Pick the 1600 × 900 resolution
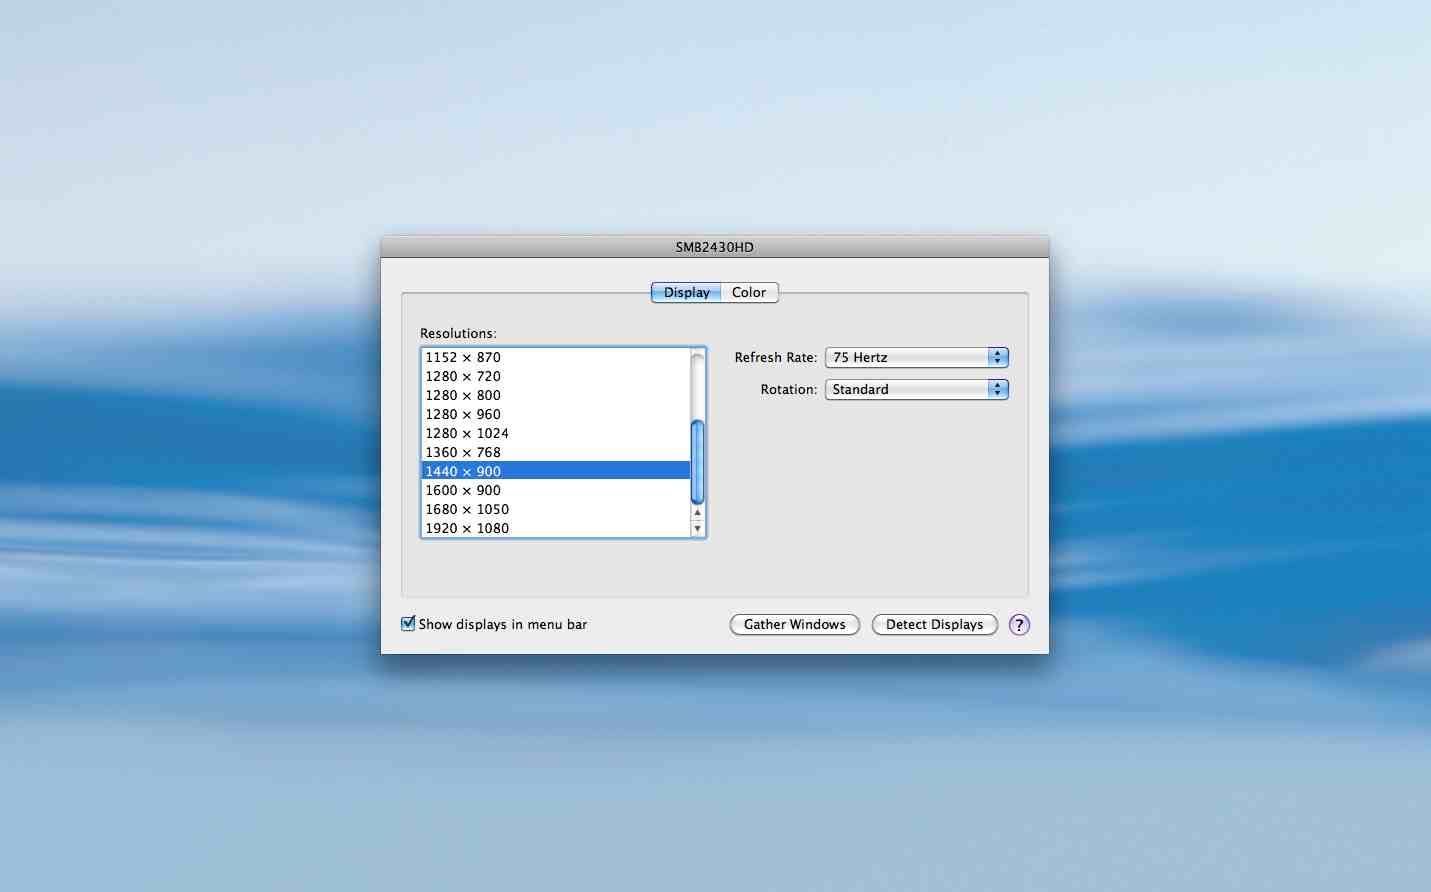Screen dimensions: 1431x892 tap(463, 491)
